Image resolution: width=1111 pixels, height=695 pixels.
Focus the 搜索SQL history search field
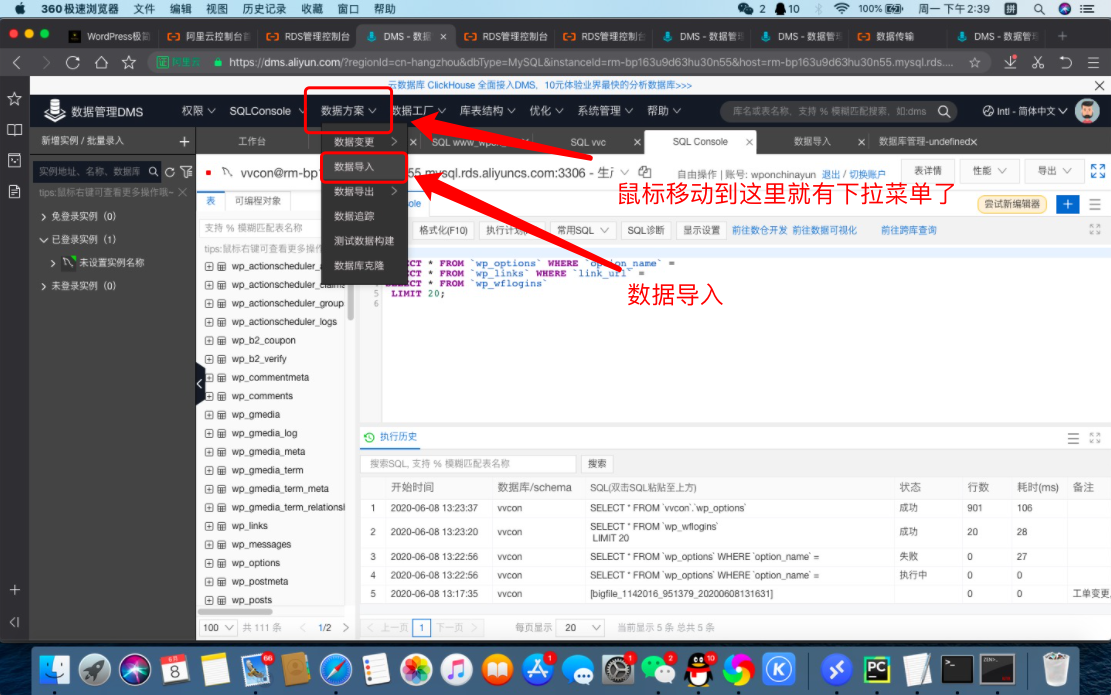click(468, 464)
